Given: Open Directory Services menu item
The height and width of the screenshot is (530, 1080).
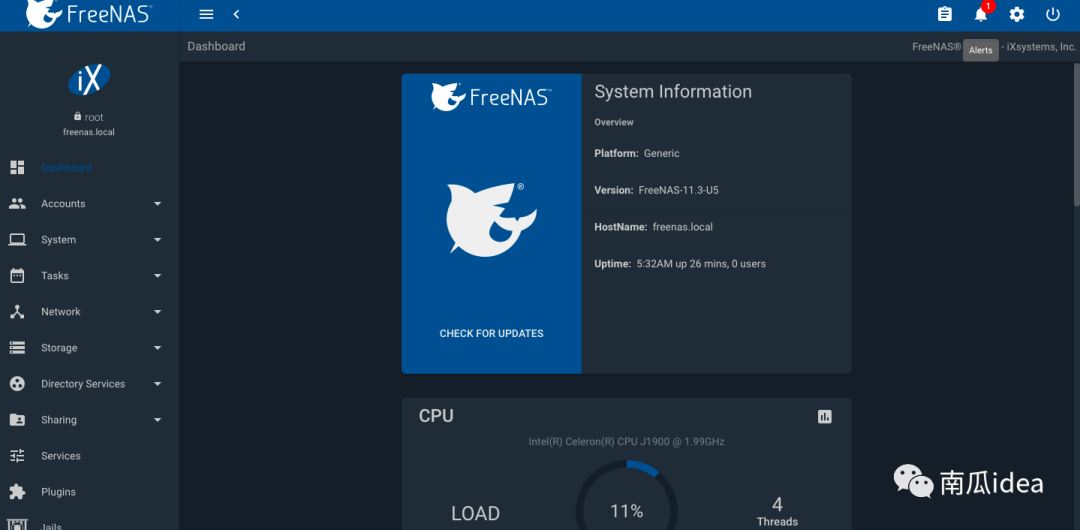Looking at the screenshot, I should [83, 384].
